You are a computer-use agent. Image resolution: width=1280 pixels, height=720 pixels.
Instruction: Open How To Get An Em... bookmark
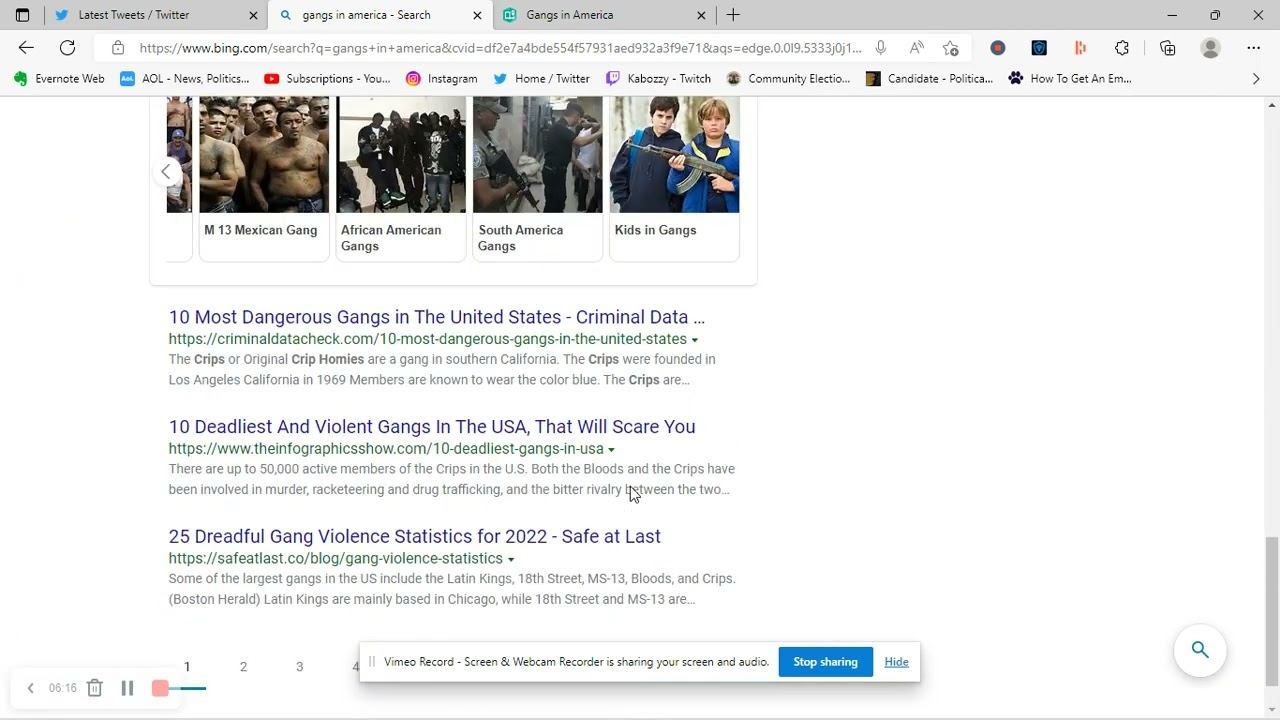point(1070,78)
